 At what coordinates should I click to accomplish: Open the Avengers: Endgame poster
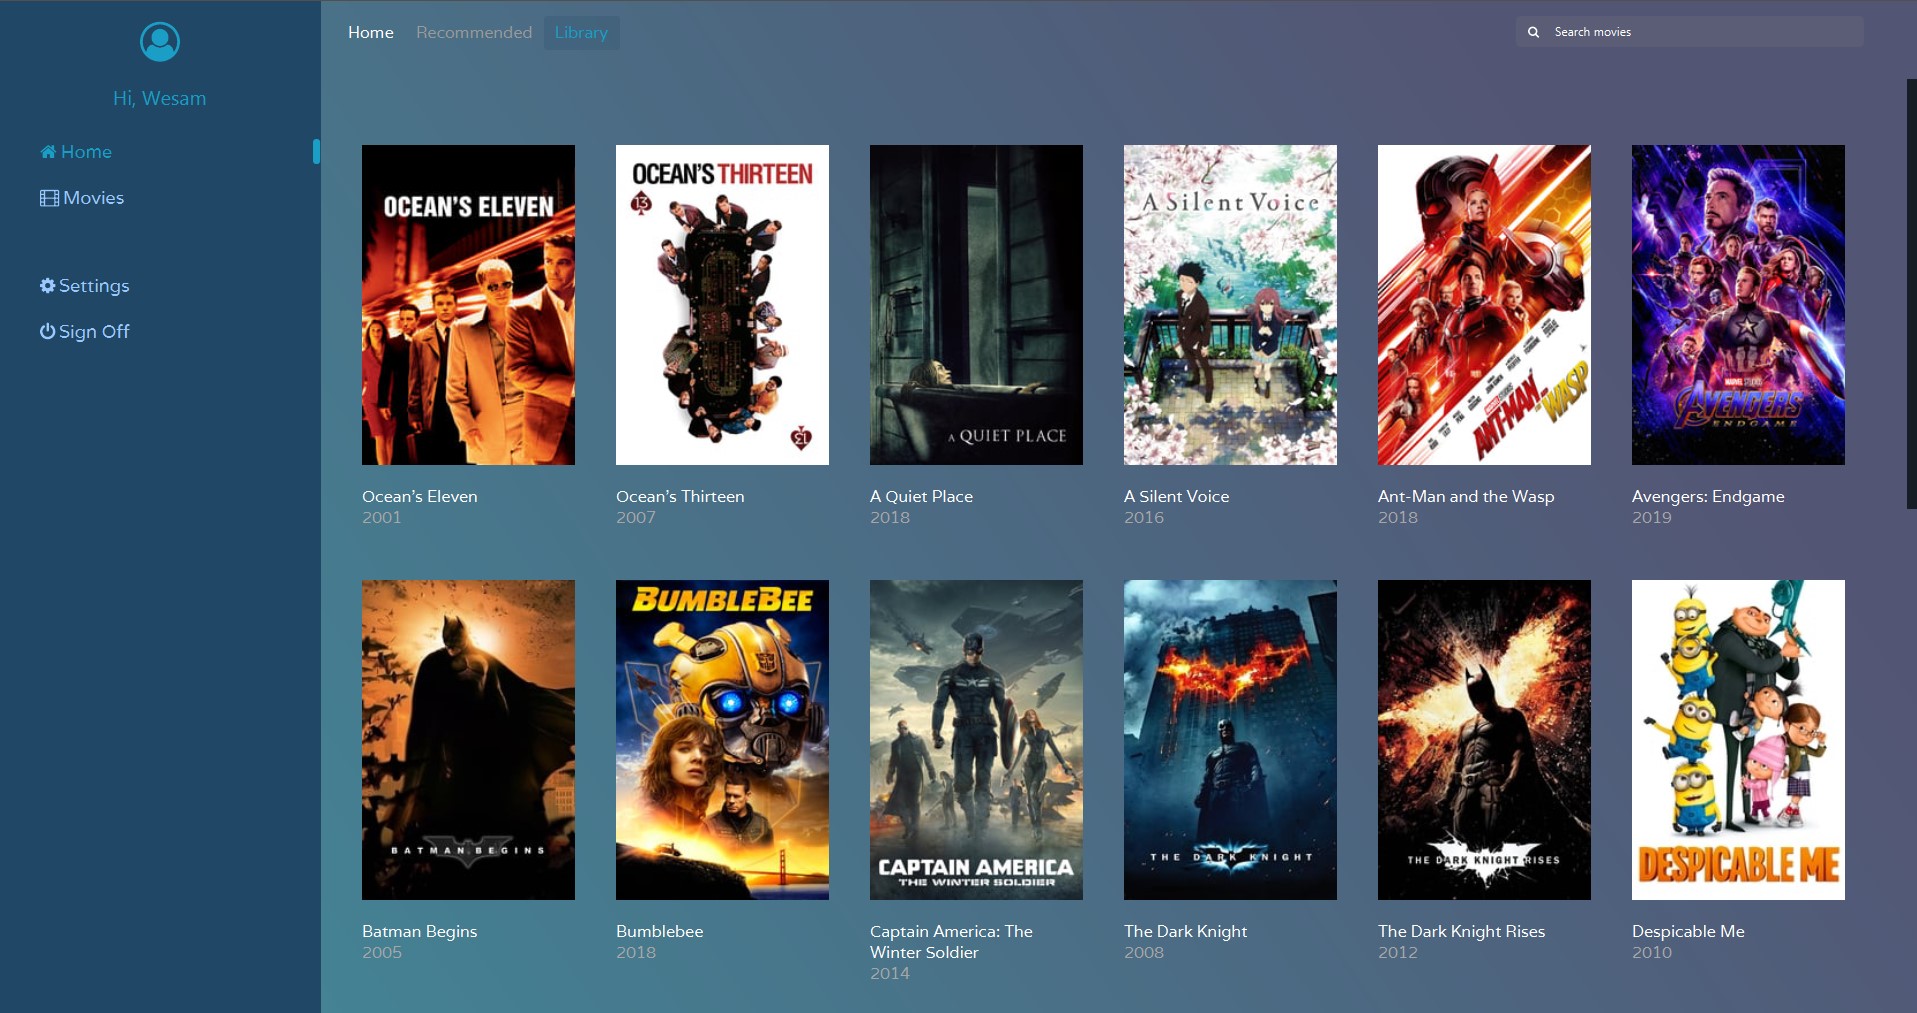point(1738,305)
